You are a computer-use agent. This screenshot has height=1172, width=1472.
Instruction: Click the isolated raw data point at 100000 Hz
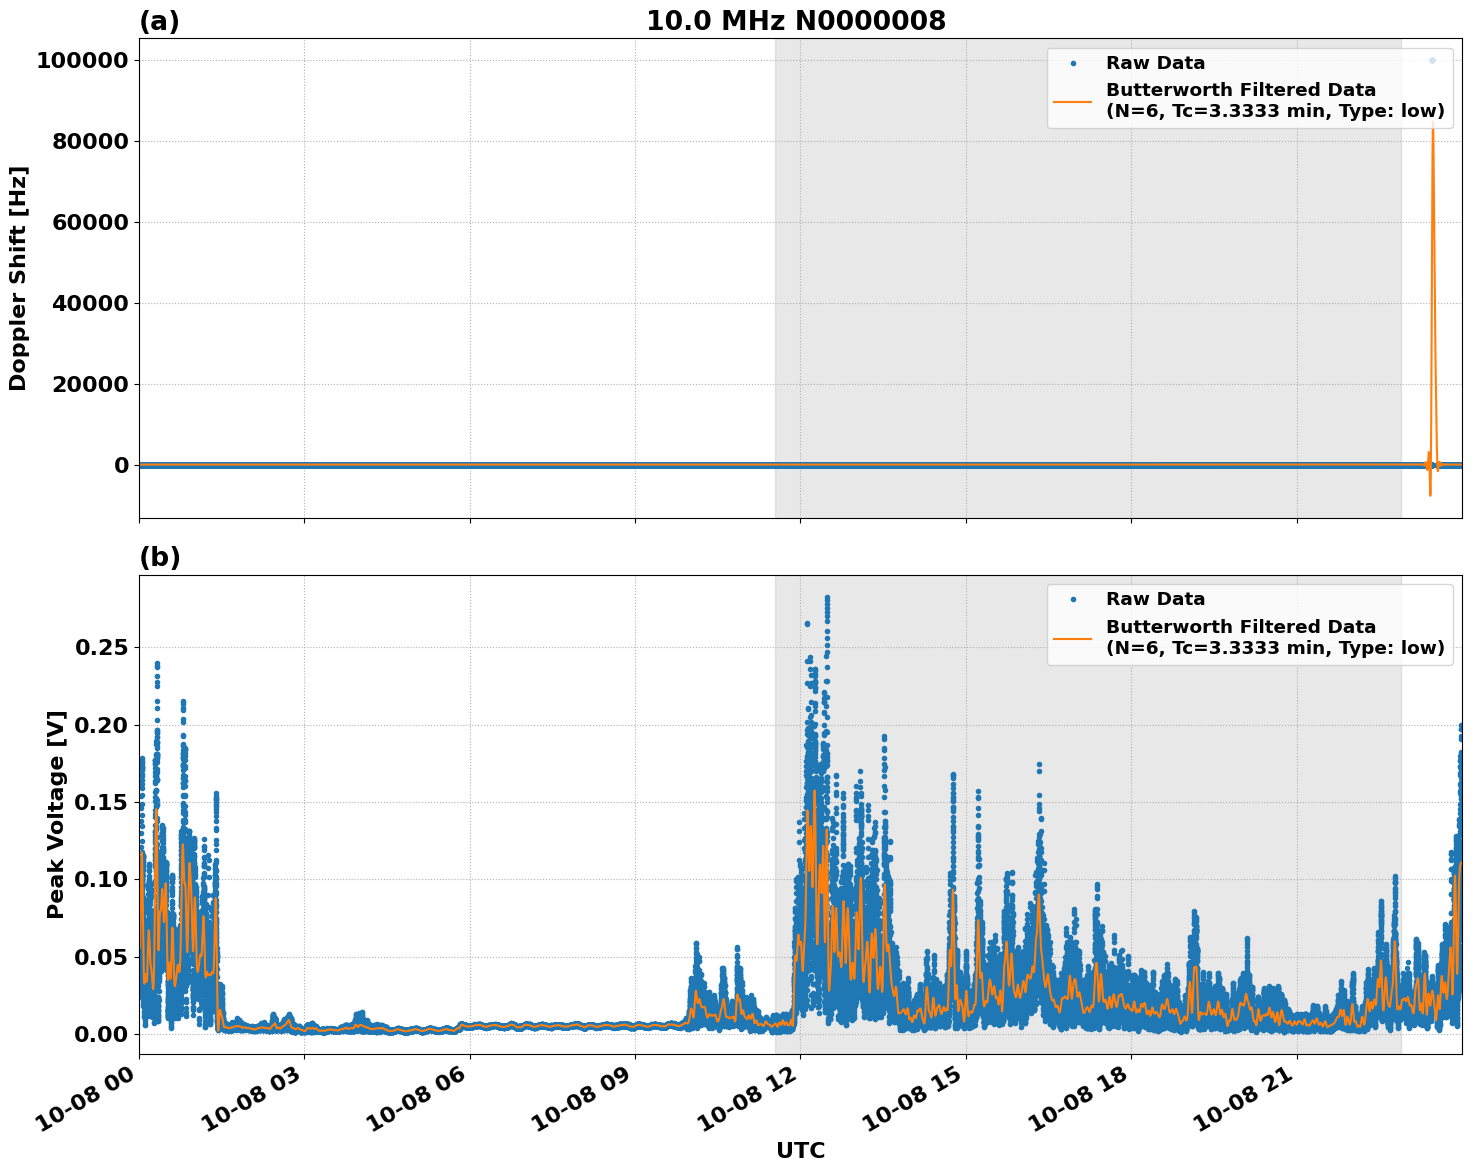pos(1434,61)
